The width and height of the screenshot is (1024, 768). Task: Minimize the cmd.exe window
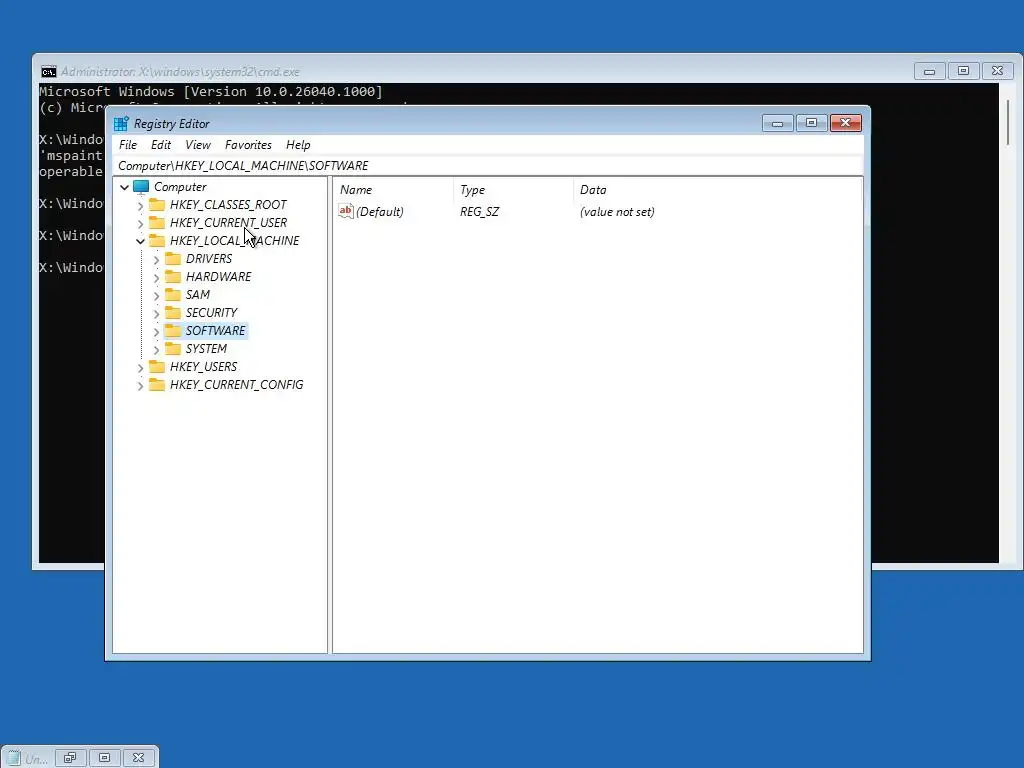pyautogui.click(x=930, y=71)
